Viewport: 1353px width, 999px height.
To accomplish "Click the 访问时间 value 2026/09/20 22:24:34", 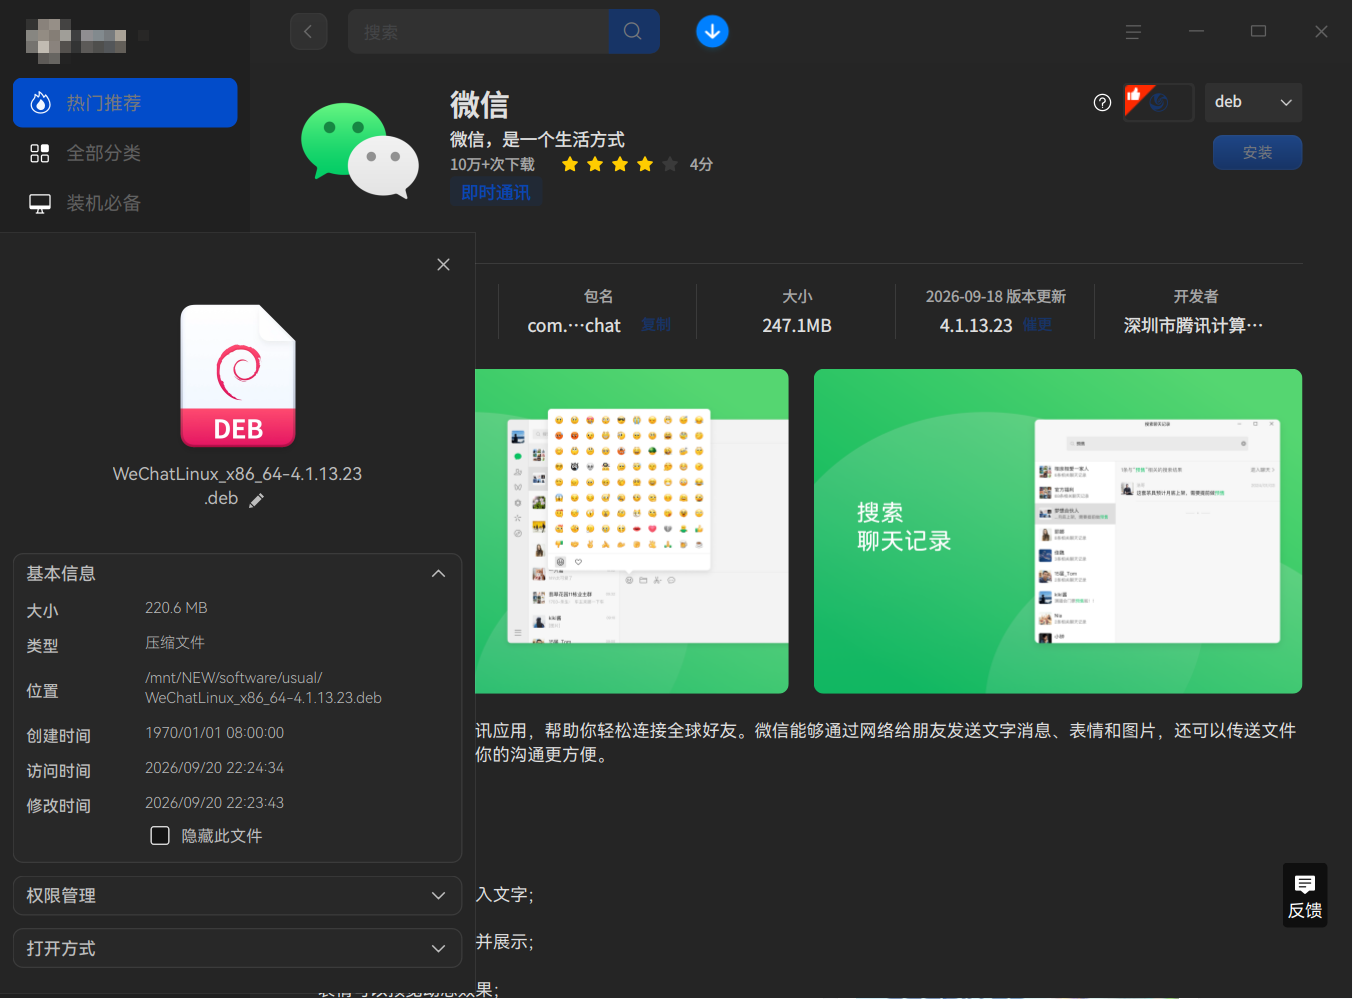I will tap(214, 768).
